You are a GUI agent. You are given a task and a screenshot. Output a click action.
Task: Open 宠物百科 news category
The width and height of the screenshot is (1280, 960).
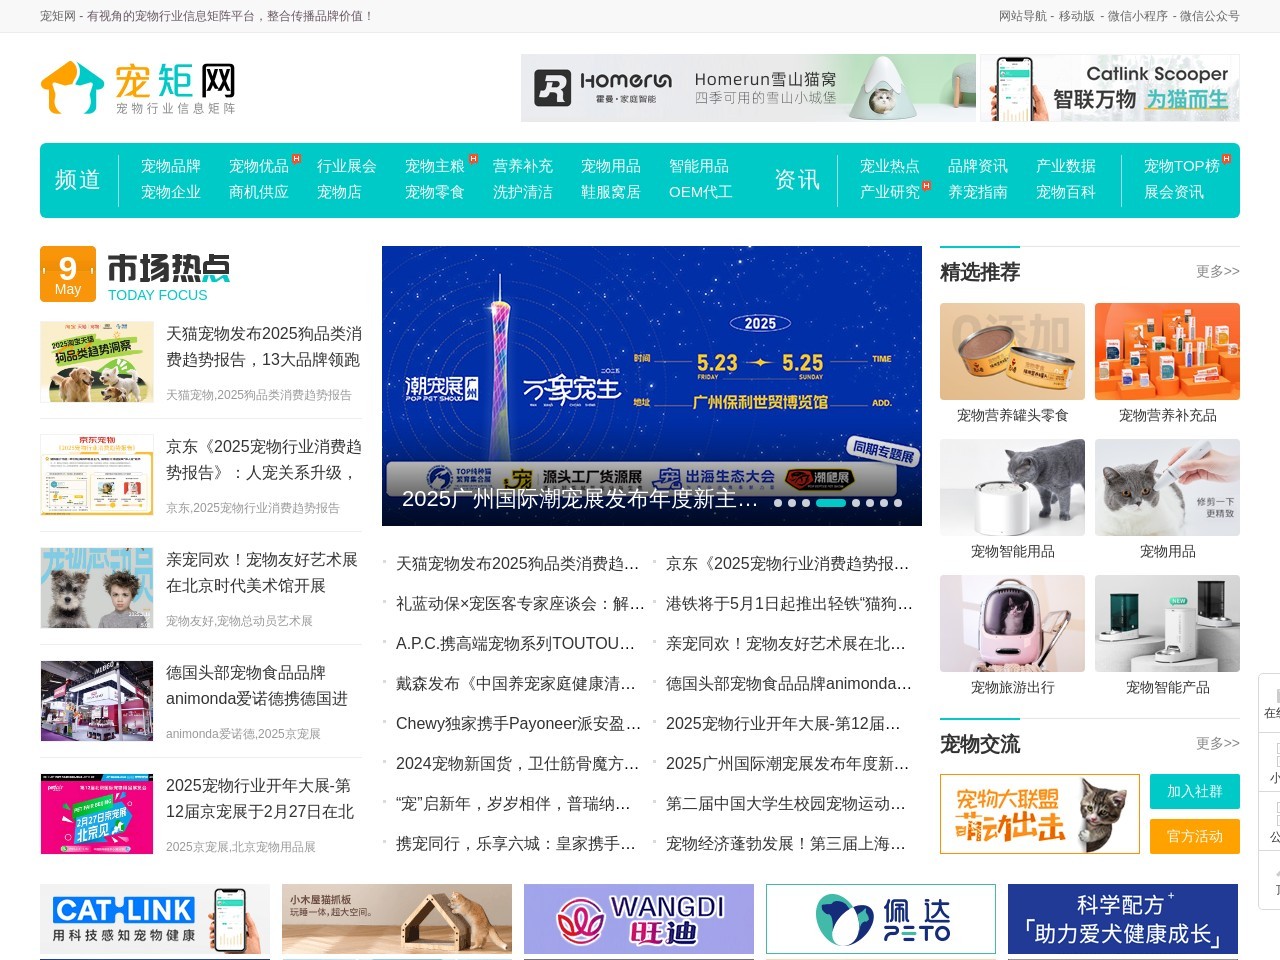1065,192
